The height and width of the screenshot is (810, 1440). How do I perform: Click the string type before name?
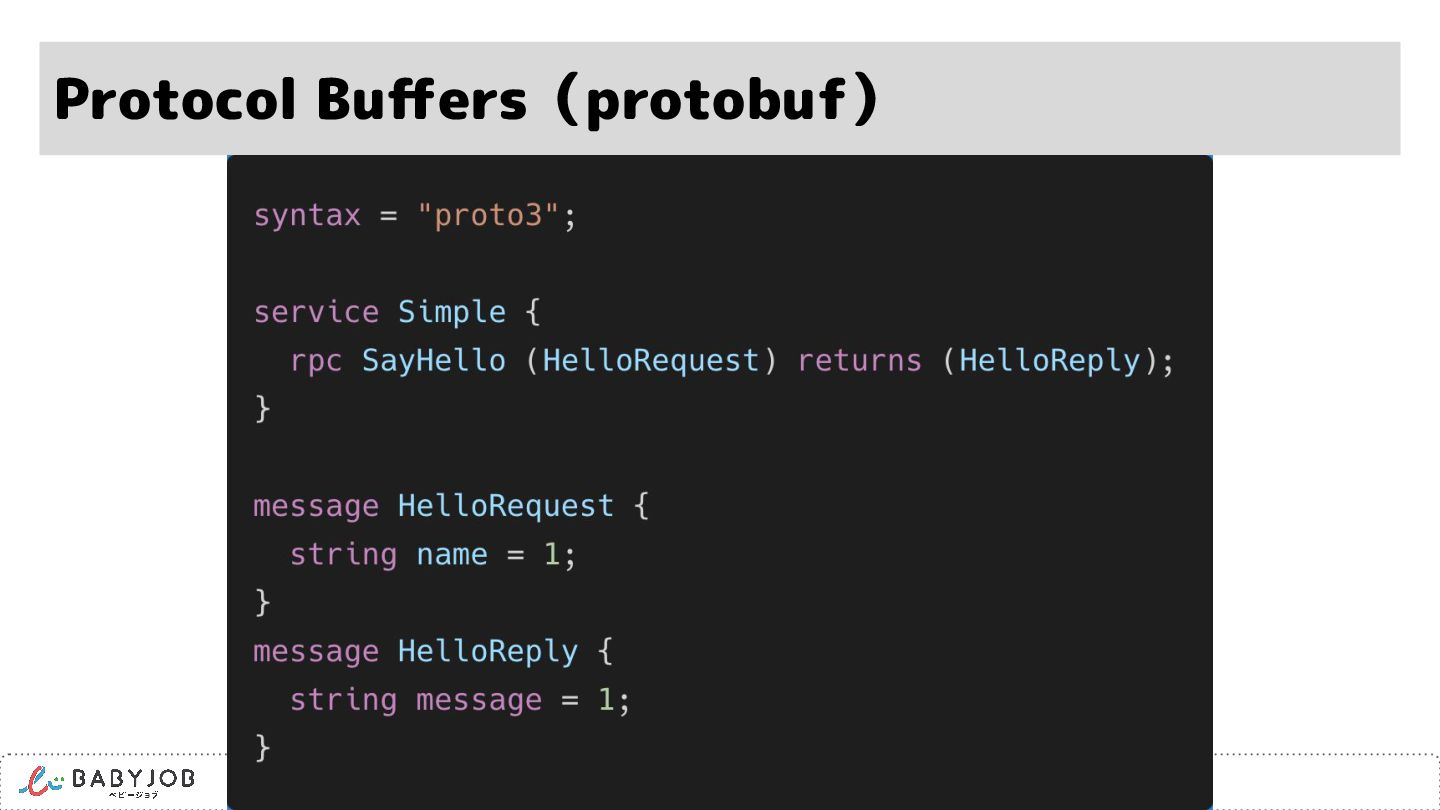[343, 554]
